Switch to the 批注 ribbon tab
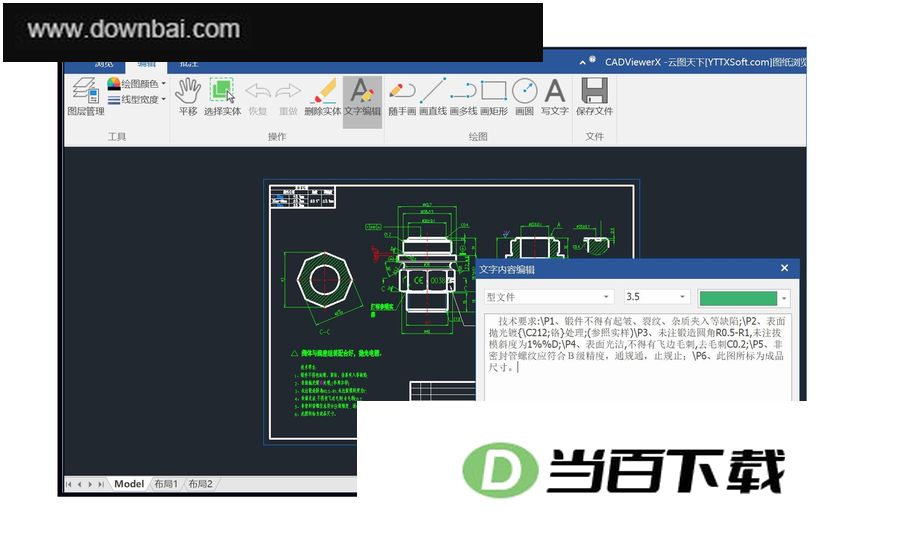Screen dimensions: 900x538 189,64
